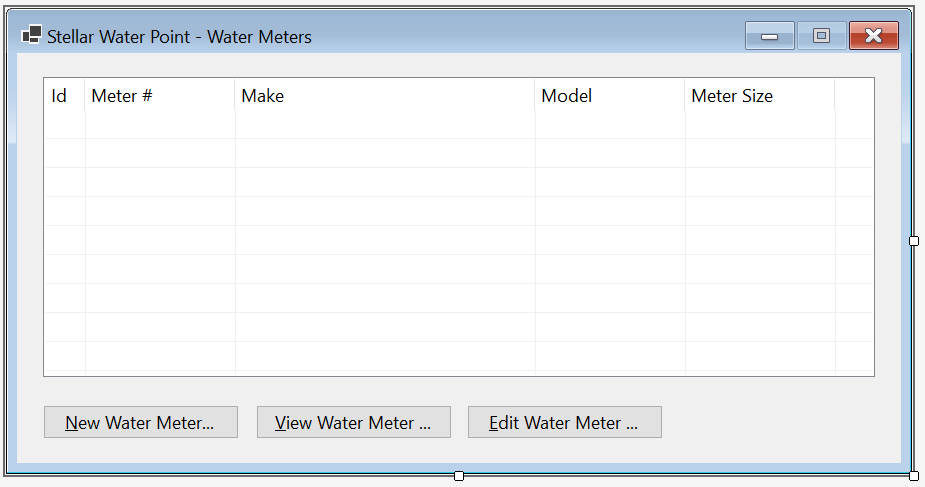Click the Model column header
925x487 pixels.
click(609, 96)
